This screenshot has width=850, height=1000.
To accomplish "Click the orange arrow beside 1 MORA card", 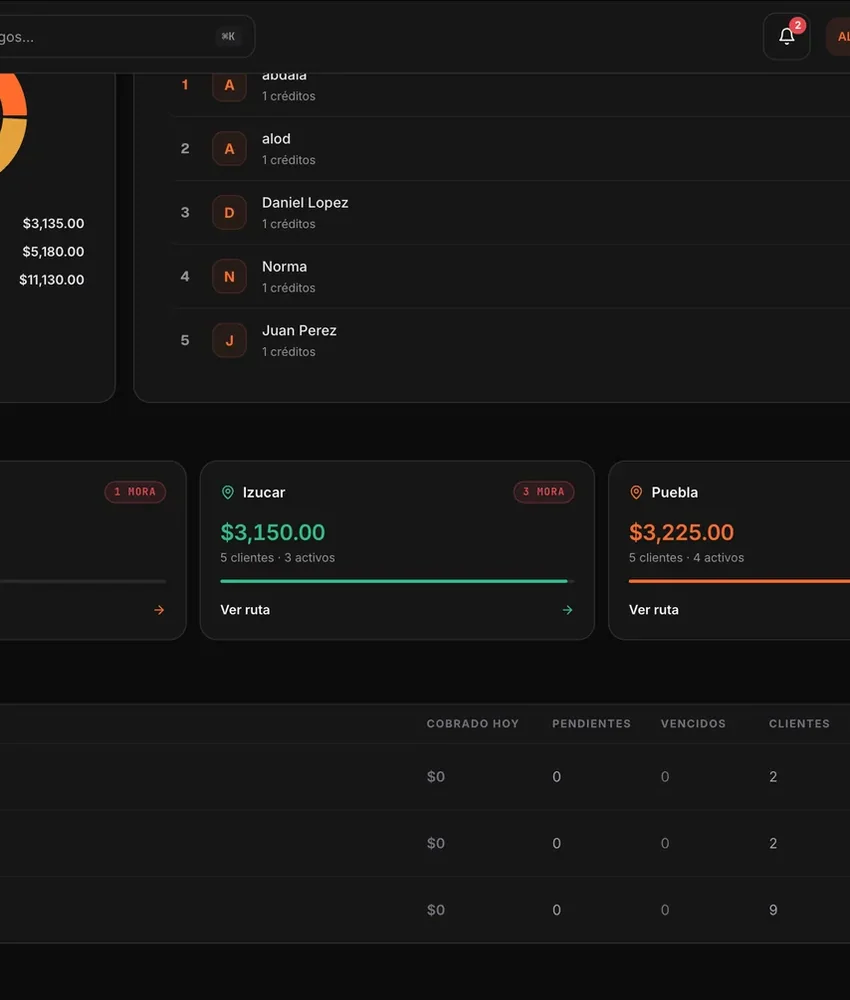I will 159,610.
